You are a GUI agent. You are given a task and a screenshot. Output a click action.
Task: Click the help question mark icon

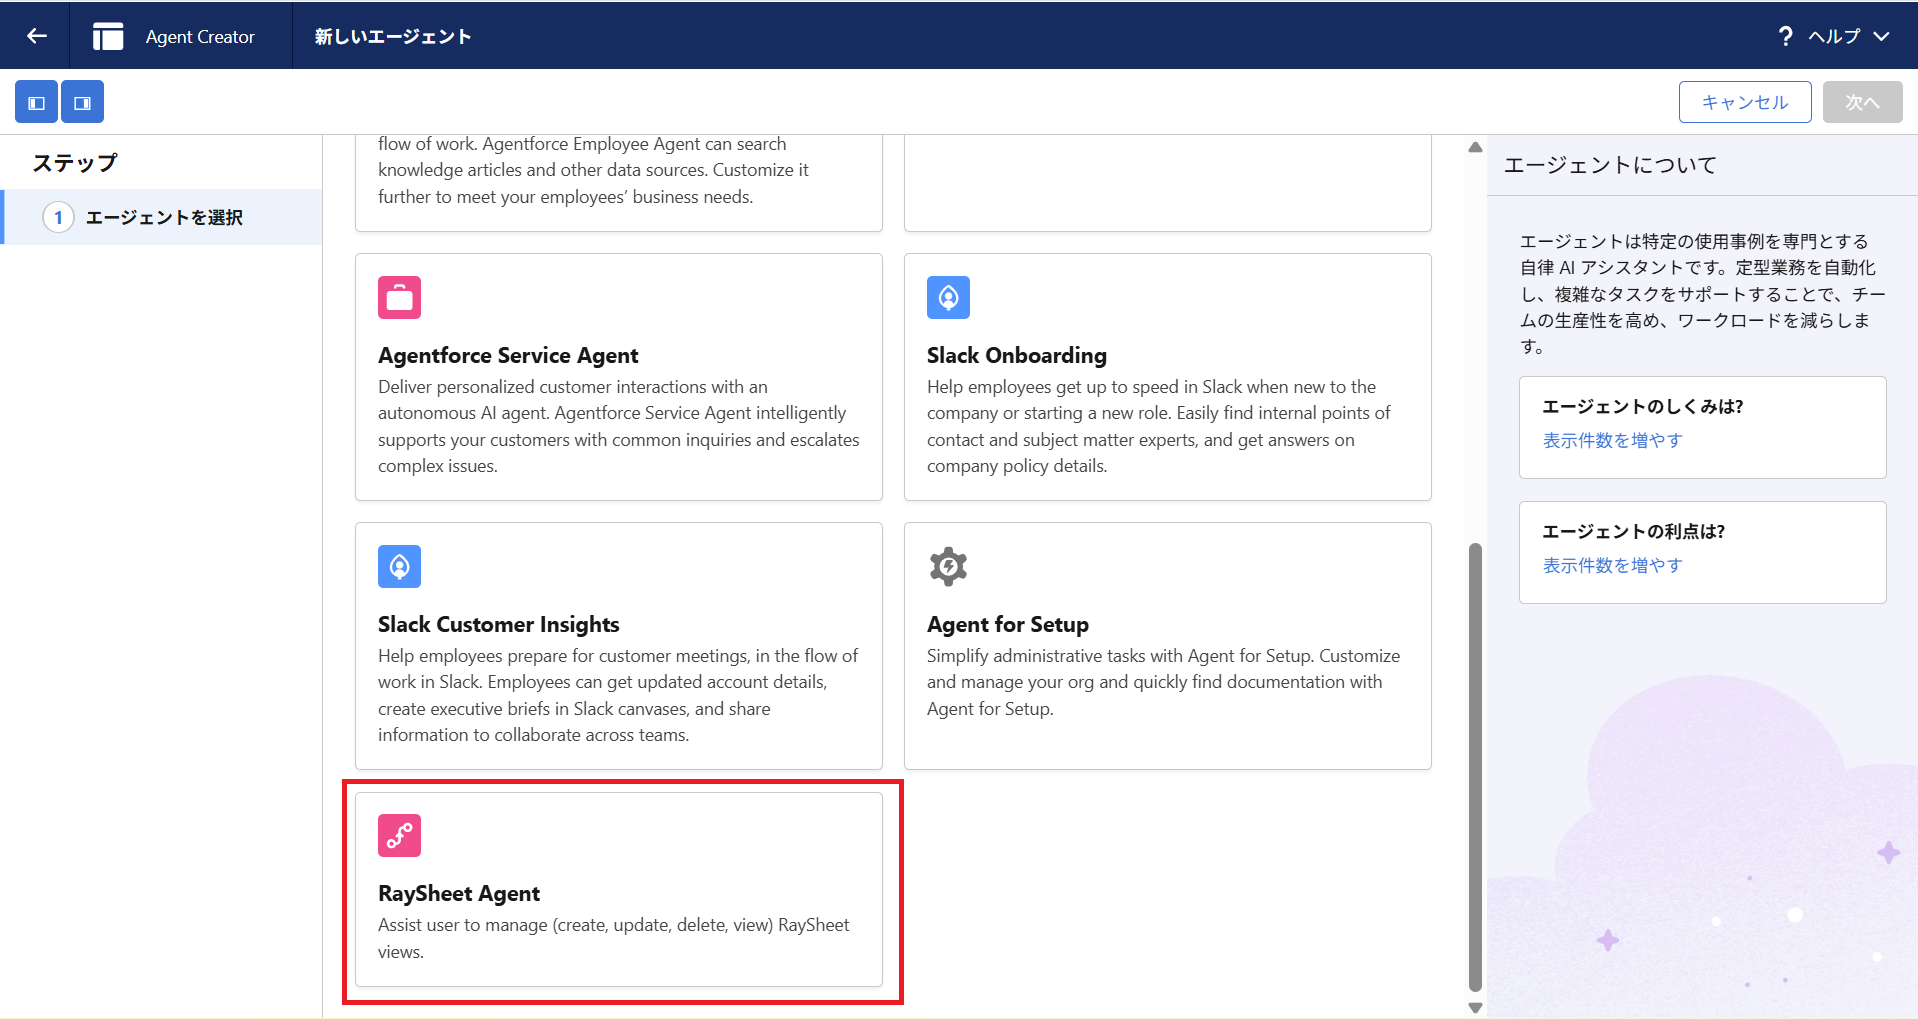click(1785, 36)
